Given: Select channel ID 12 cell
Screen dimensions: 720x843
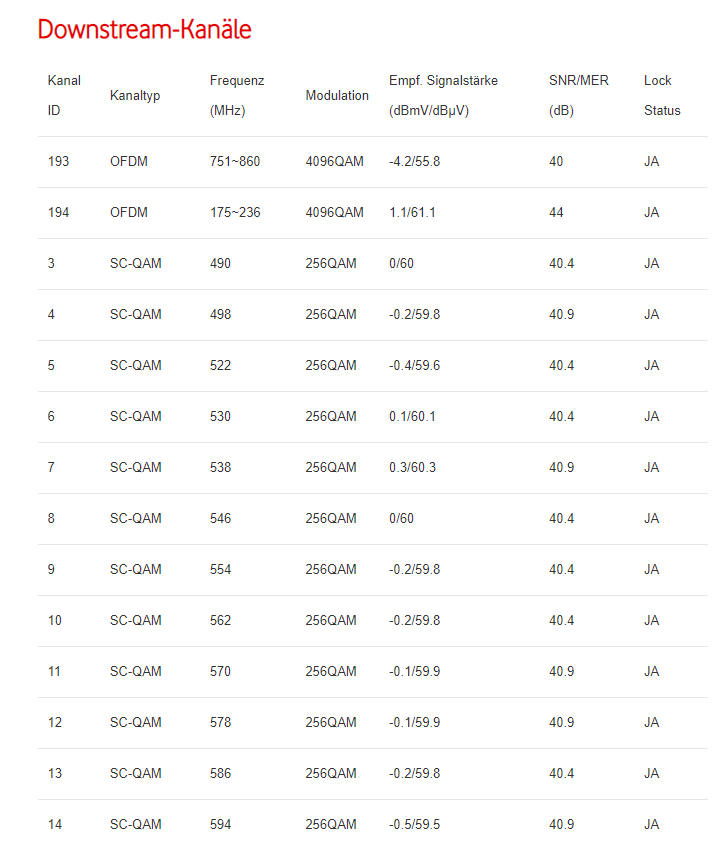Looking at the screenshot, I should 55,722.
